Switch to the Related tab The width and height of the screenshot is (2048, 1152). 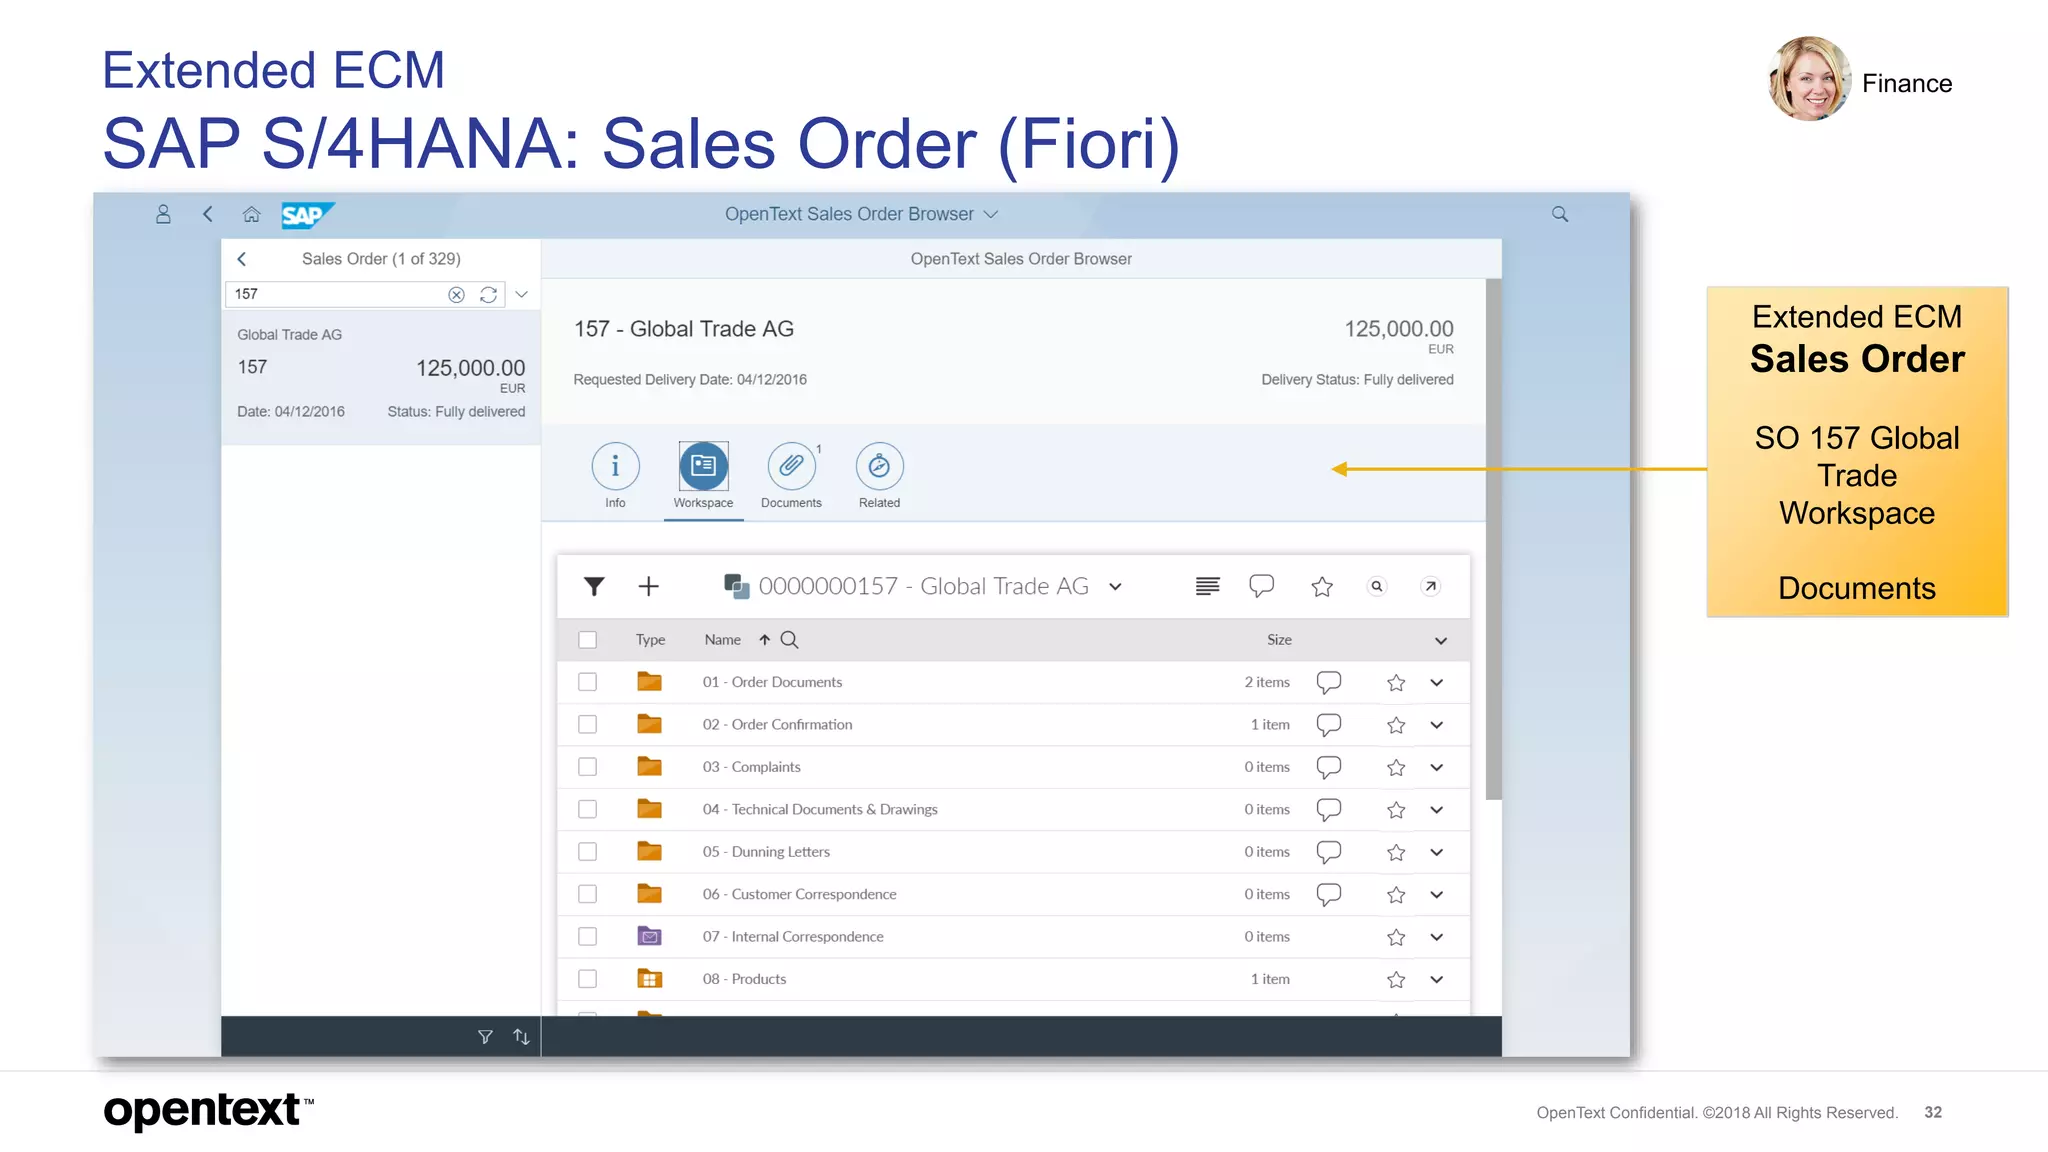point(879,476)
